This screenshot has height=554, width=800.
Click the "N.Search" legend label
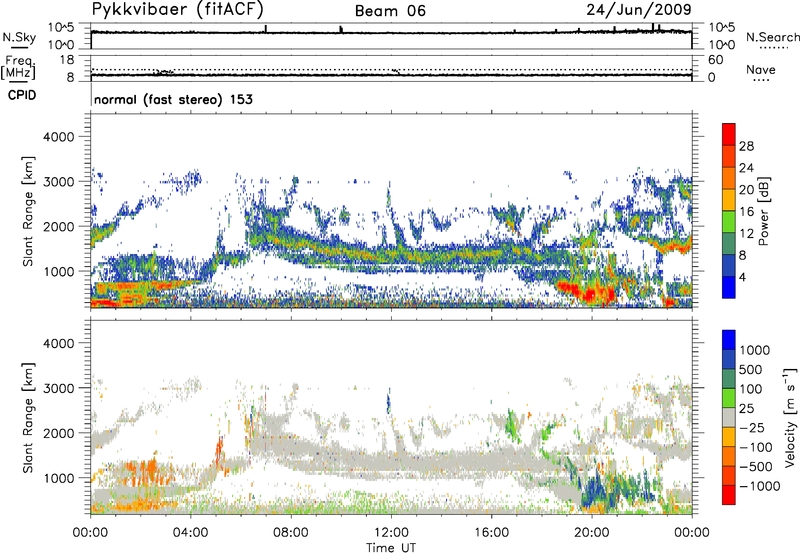point(772,37)
